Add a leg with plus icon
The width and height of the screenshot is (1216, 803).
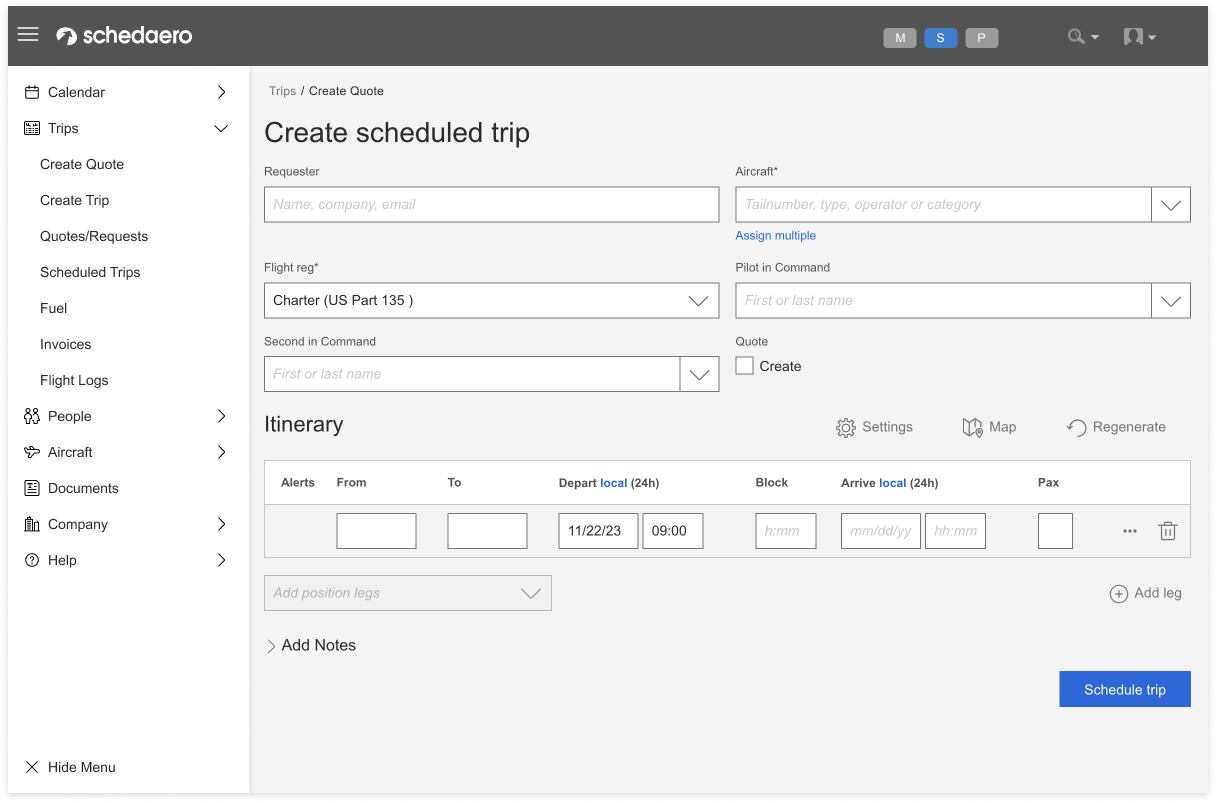pyautogui.click(x=1119, y=594)
